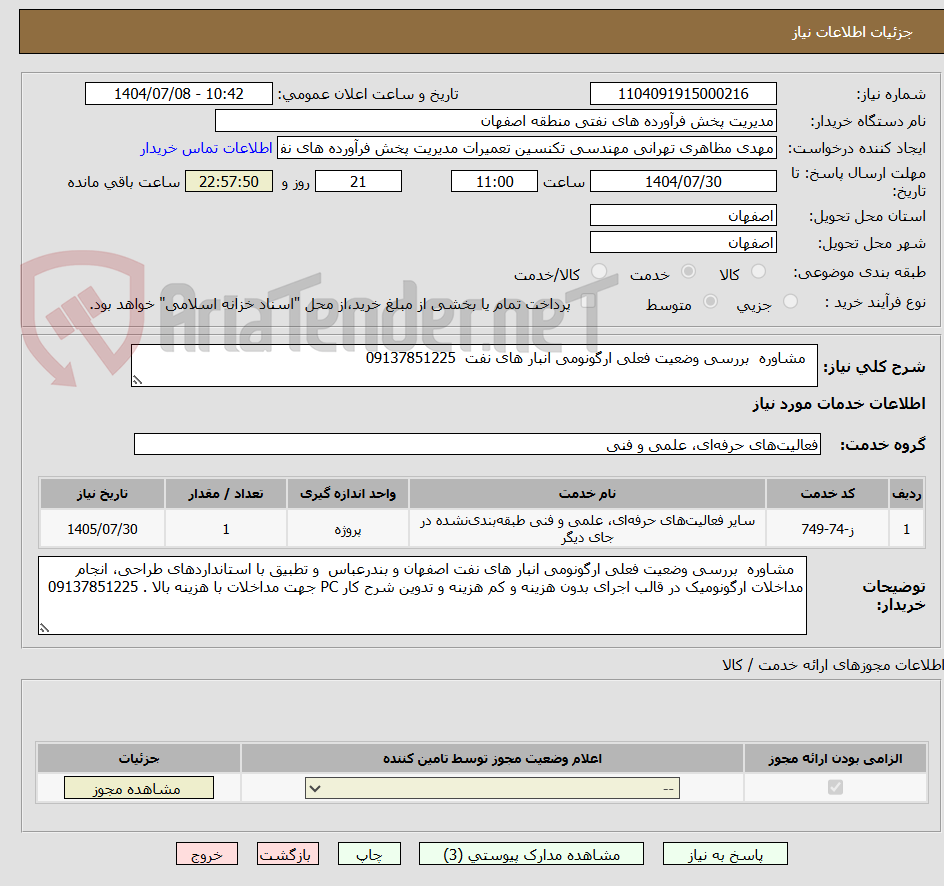Screen dimensions: 944x886
Task: Select the کالا/خدمت radio button
Action: tap(599, 271)
